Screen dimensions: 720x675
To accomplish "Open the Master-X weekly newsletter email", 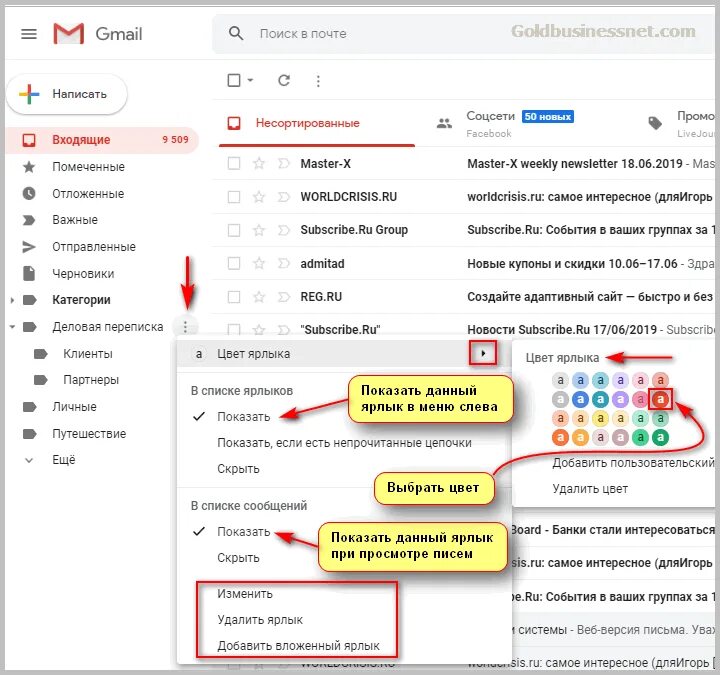I will pos(575,163).
